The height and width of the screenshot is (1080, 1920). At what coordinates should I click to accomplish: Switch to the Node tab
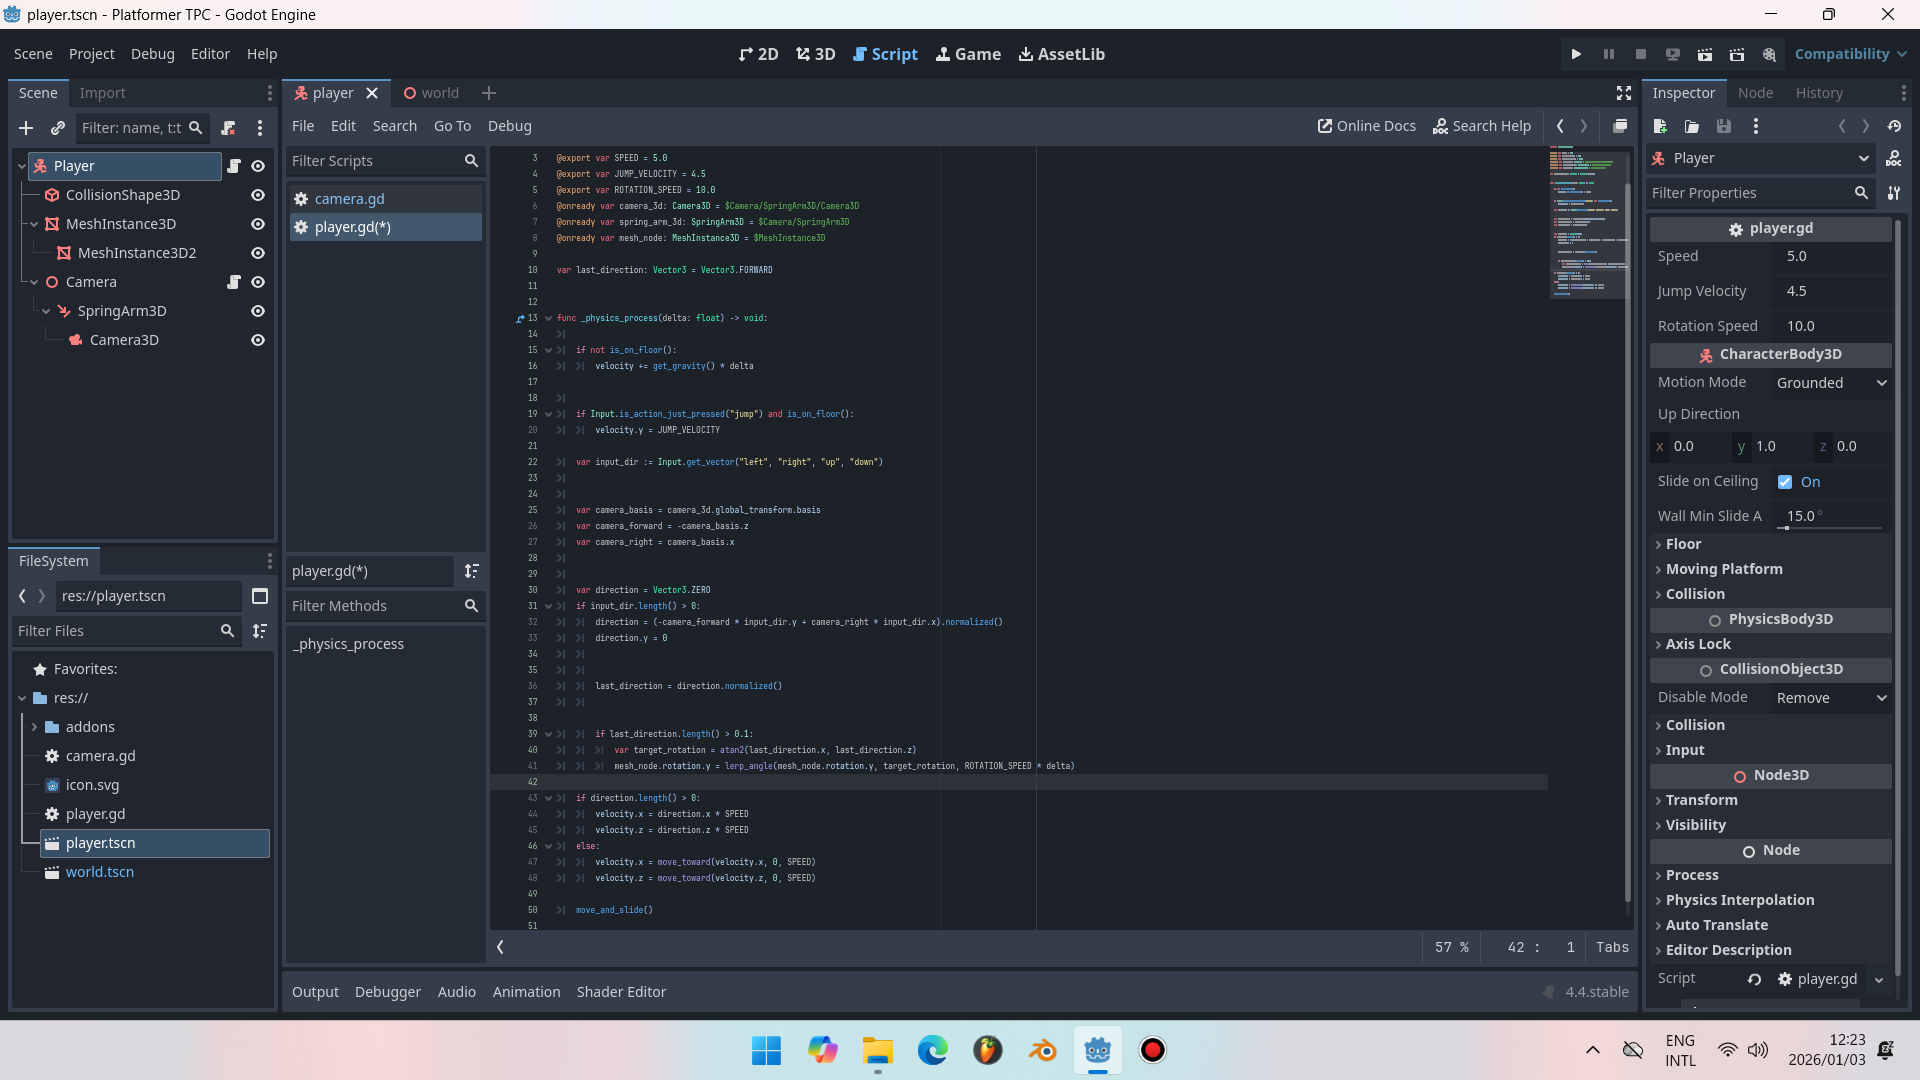(x=1755, y=93)
